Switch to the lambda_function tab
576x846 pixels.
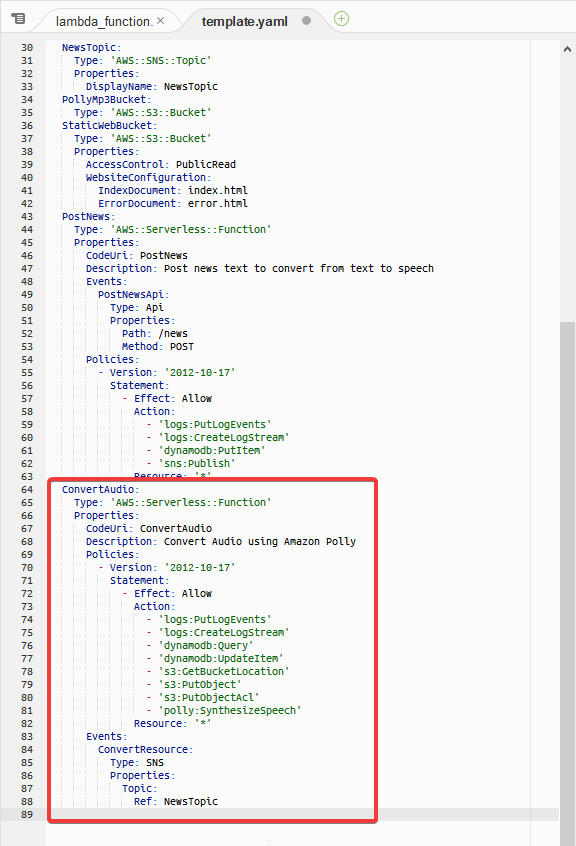tap(104, 22)
